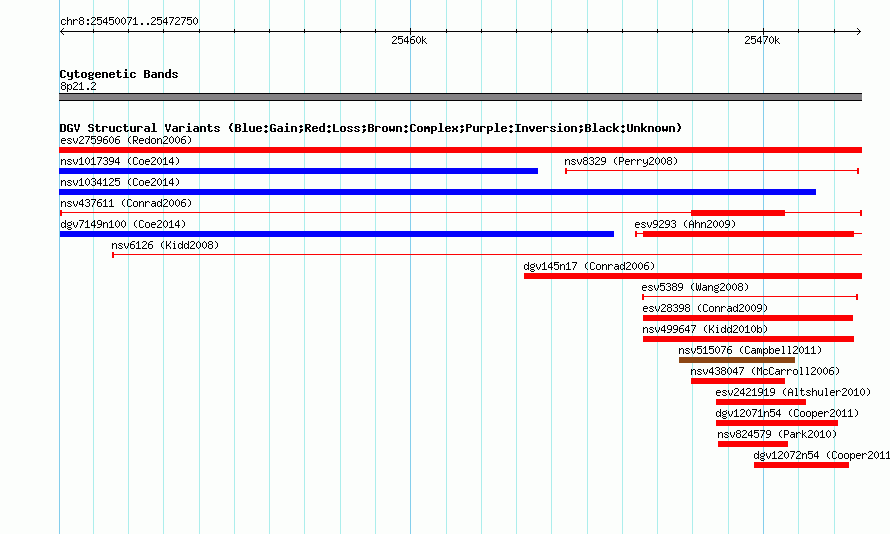Screen dimensions: 890x534
Task: Click the nsv1017394 (Coe2014) label
Action: (120, 161)
